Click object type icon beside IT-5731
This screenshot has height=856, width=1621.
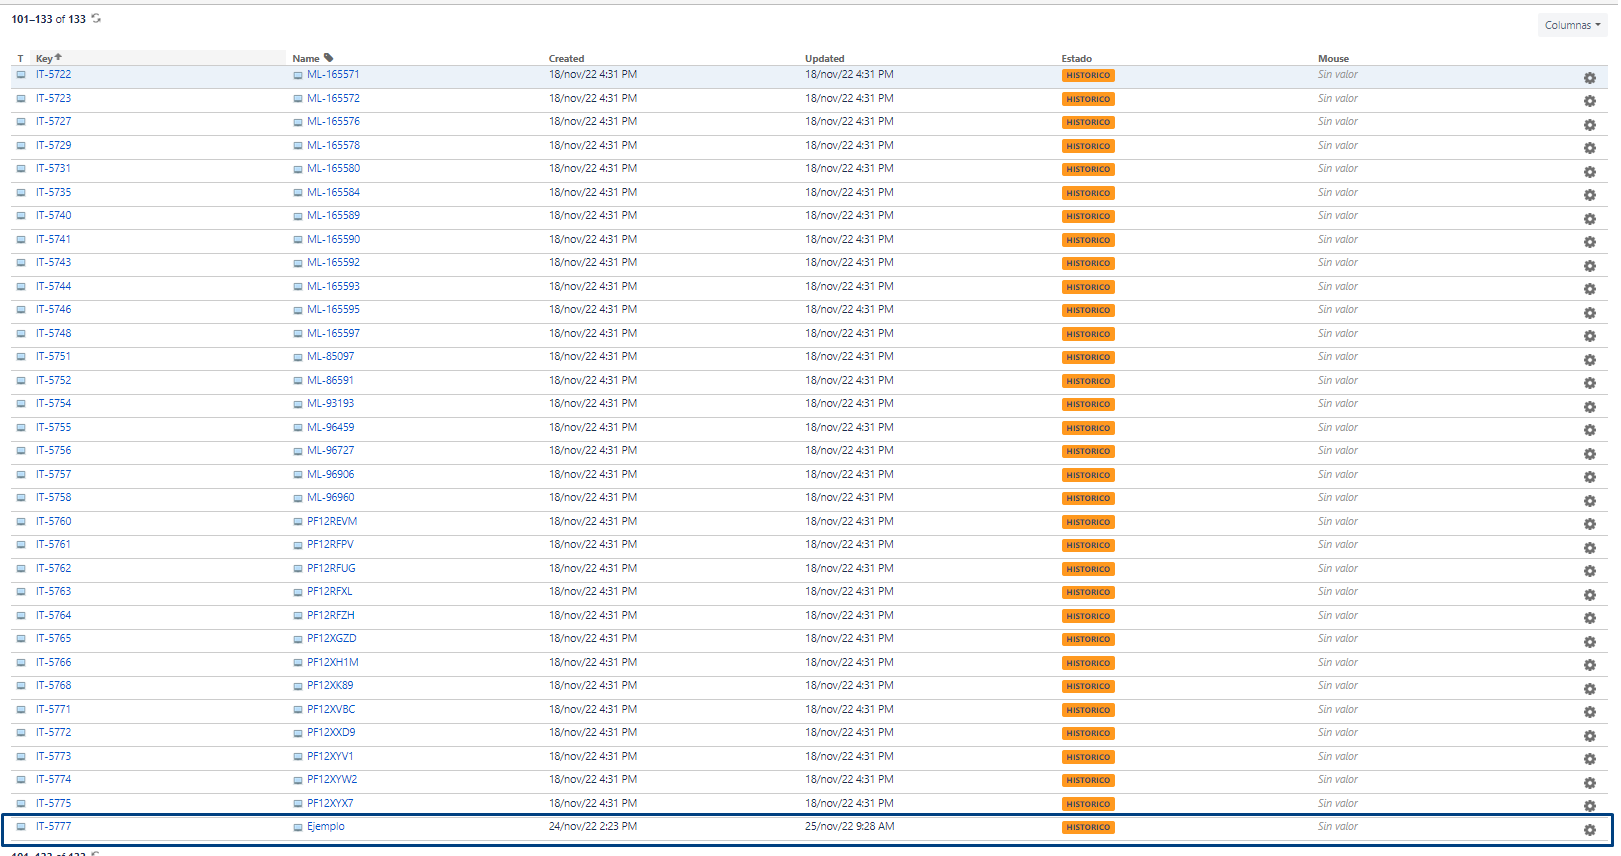21,169
